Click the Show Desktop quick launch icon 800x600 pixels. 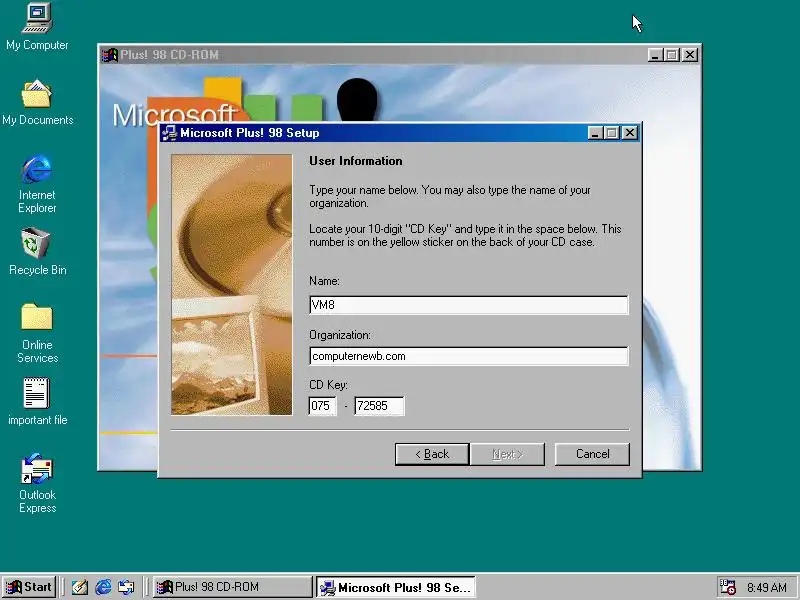pos(80,587)
